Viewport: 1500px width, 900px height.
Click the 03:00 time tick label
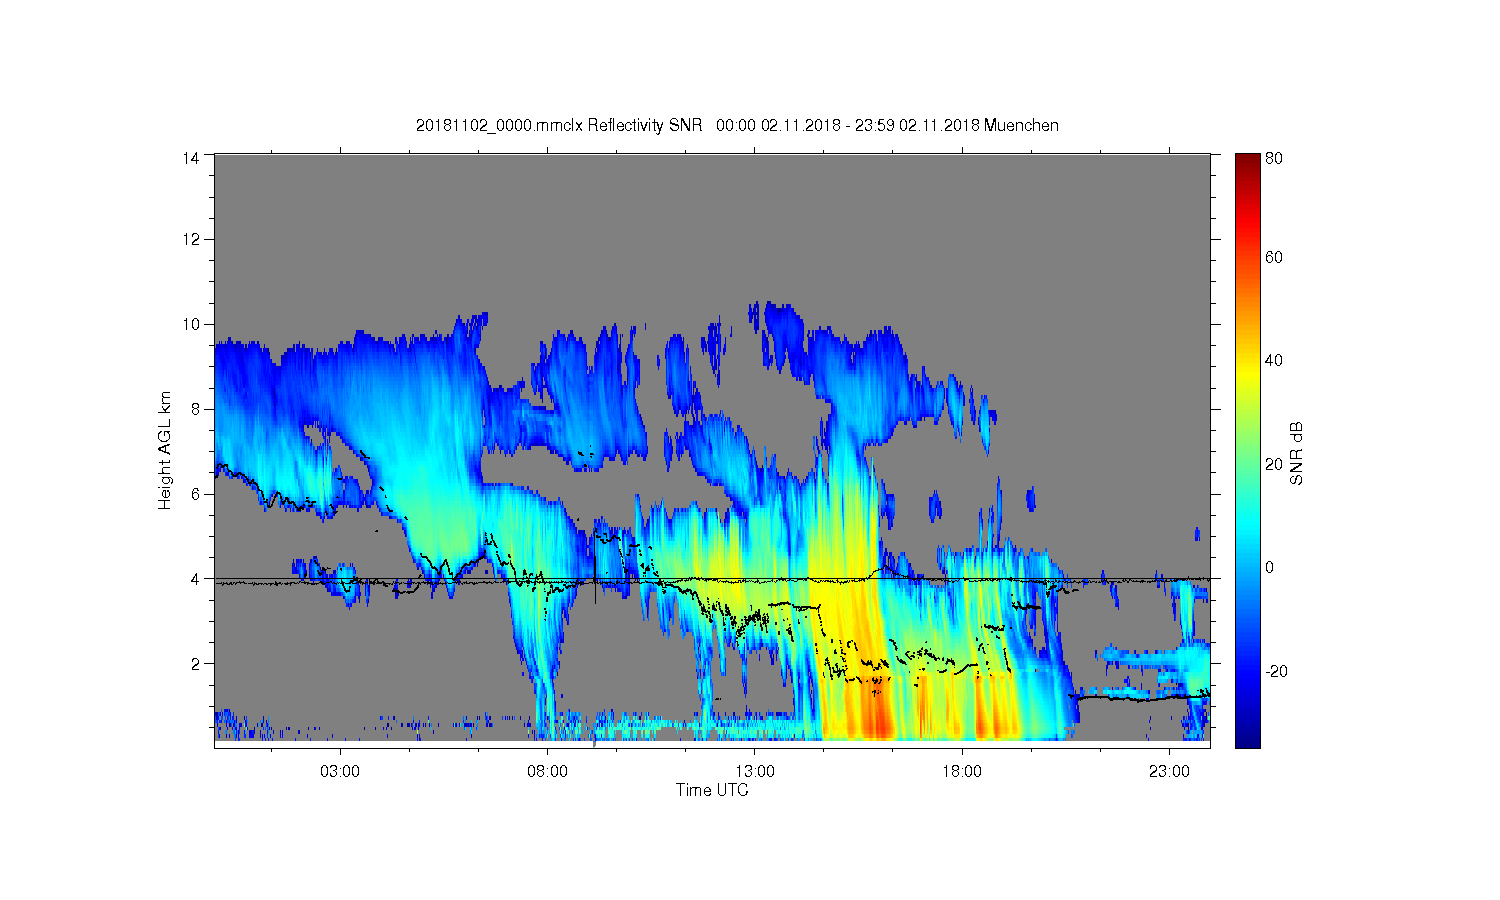[340, 772]
